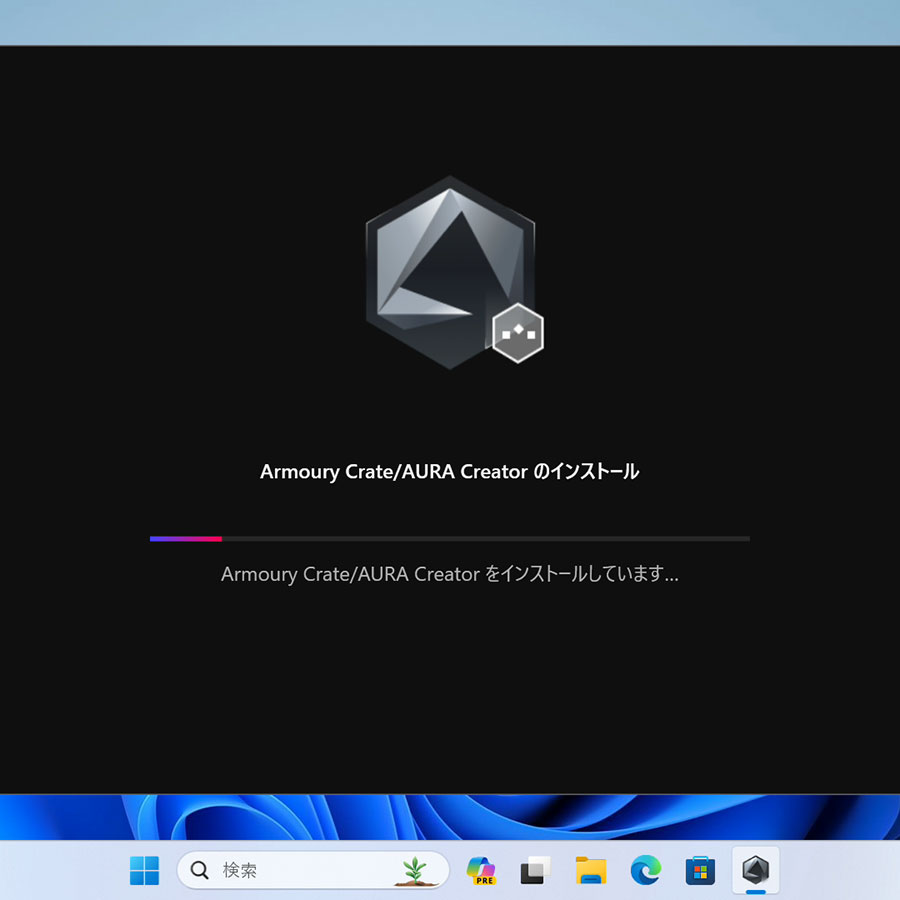Click the installation progress bar

(449, 538)
